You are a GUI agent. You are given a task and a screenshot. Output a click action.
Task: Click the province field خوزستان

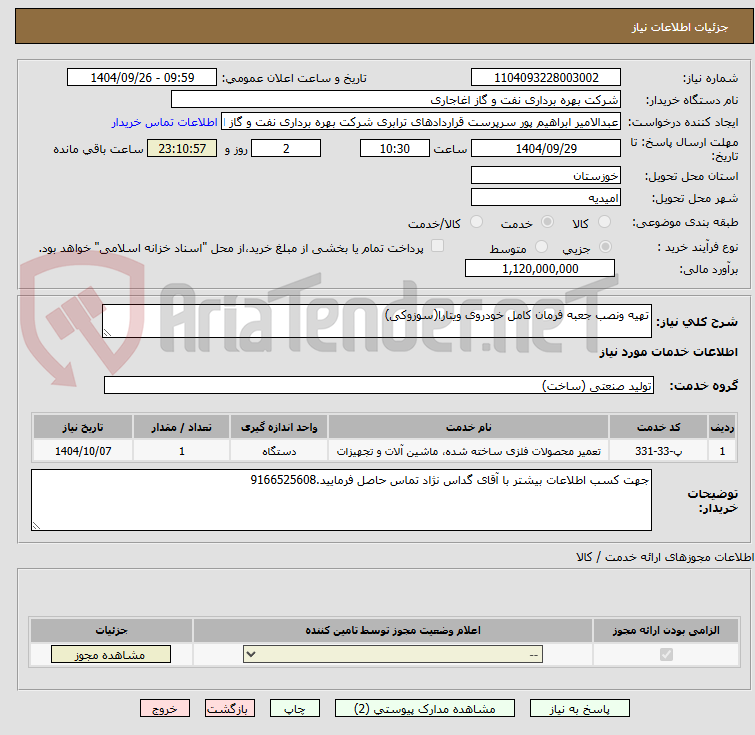tap(546, 176)
